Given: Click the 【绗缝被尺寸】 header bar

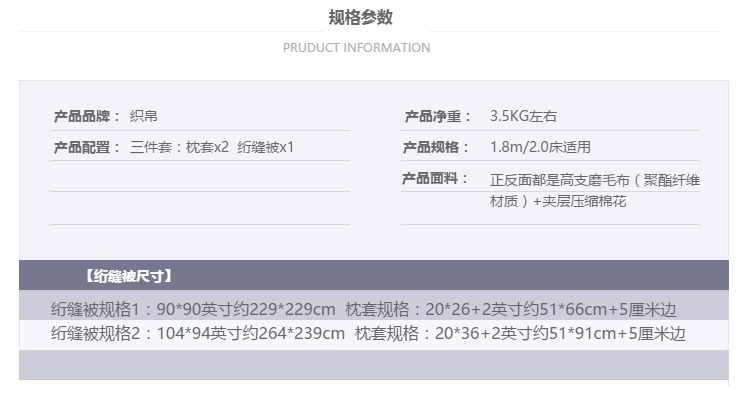Looking at the screenshot, I should (374, 275).
